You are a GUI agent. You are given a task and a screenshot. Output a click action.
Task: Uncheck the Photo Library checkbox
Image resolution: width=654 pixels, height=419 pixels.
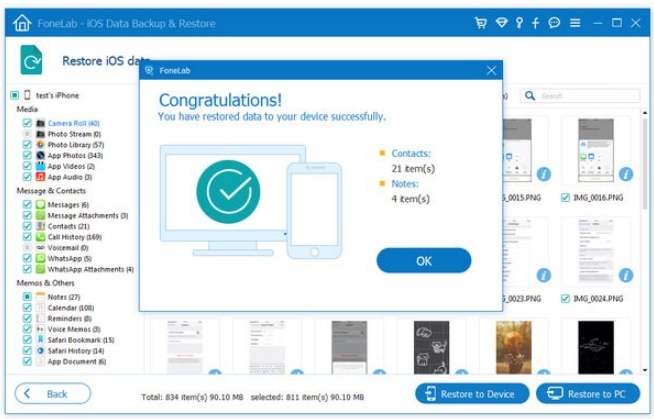[27, 144]
